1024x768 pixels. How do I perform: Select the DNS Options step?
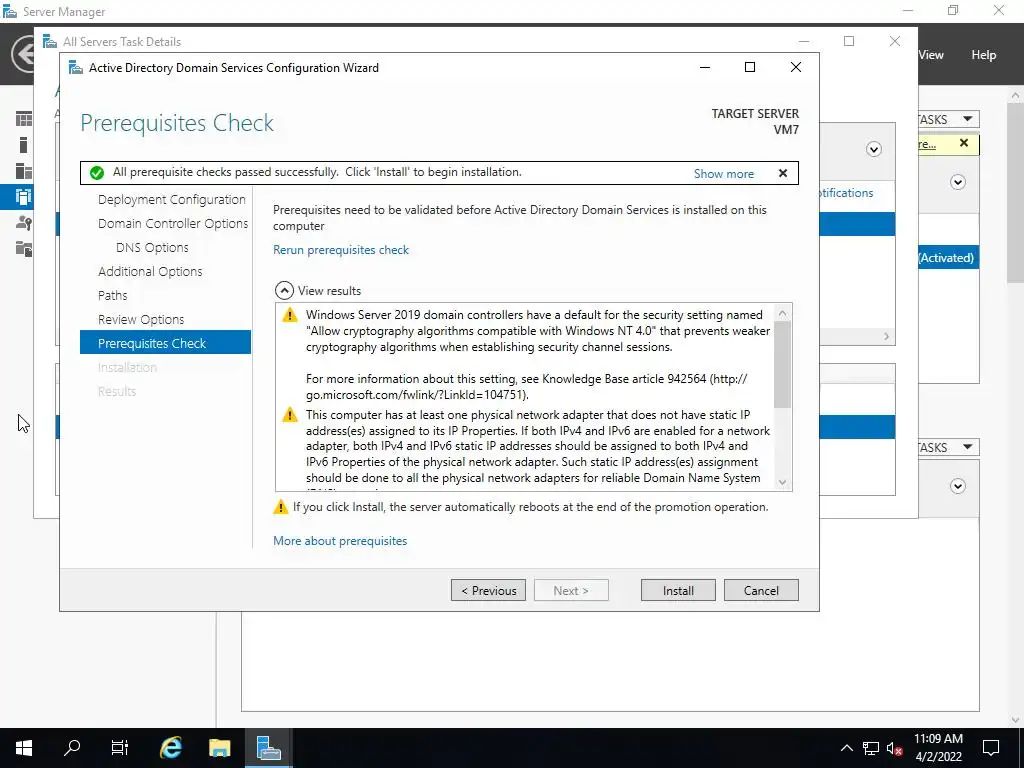[152, 248]
